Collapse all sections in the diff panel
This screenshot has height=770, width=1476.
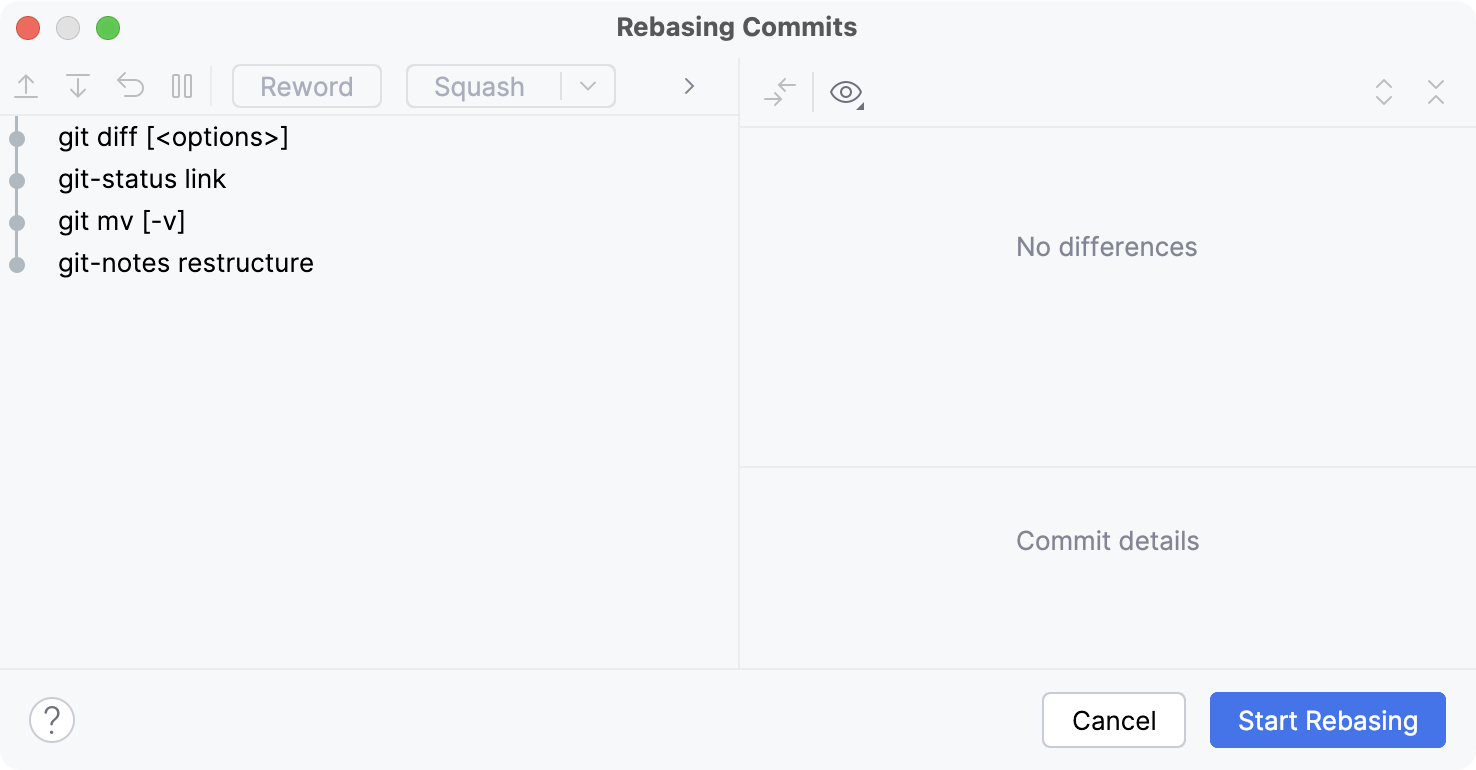tap(1436, 92)
